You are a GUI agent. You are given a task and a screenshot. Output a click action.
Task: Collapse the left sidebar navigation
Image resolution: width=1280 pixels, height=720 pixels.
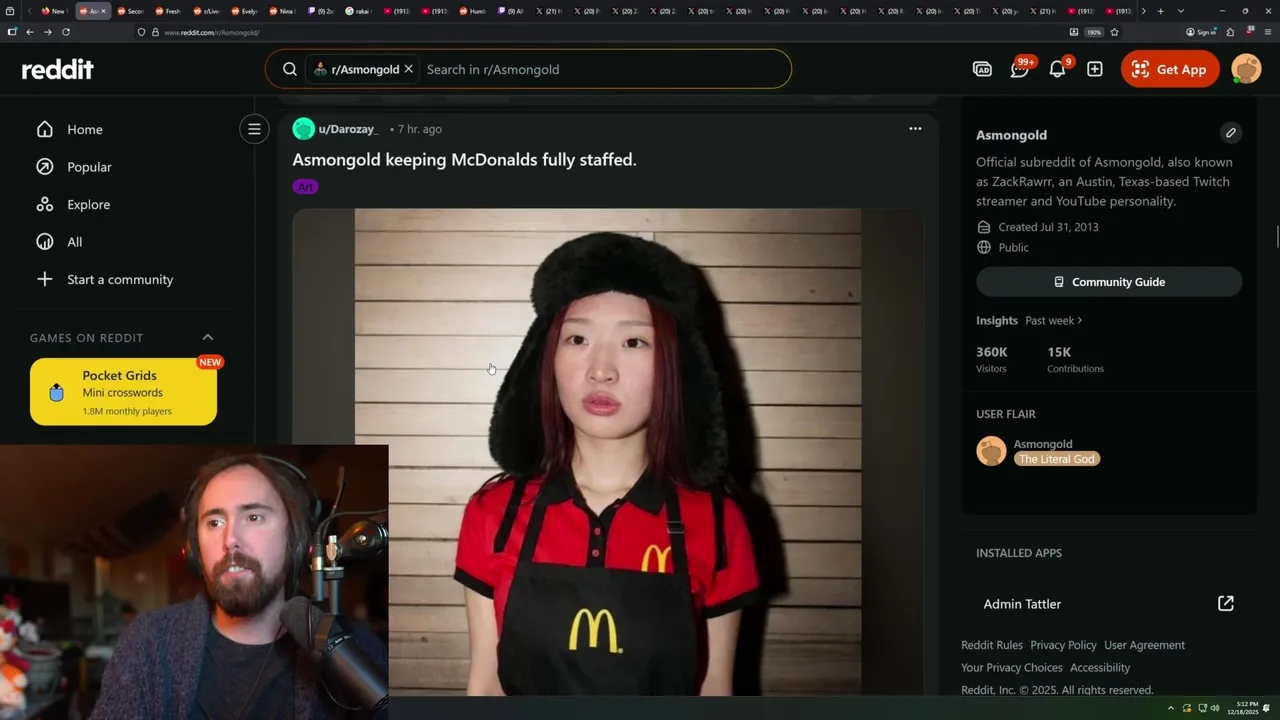(254, 129)
